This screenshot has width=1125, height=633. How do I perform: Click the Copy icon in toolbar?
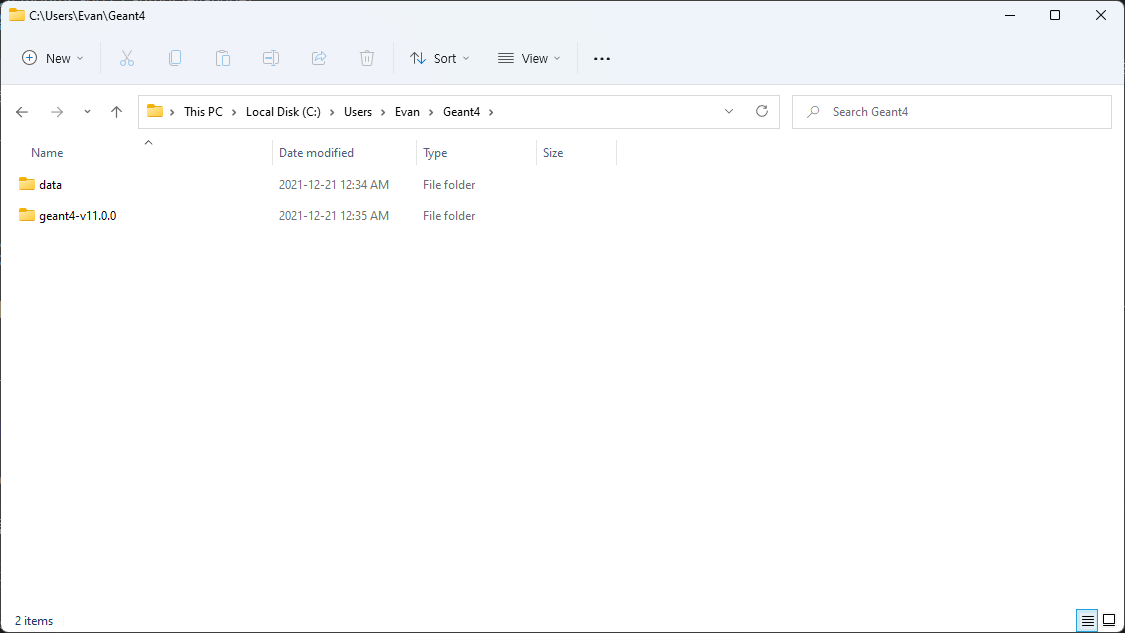pyautogui.click(x=175, y=58)
